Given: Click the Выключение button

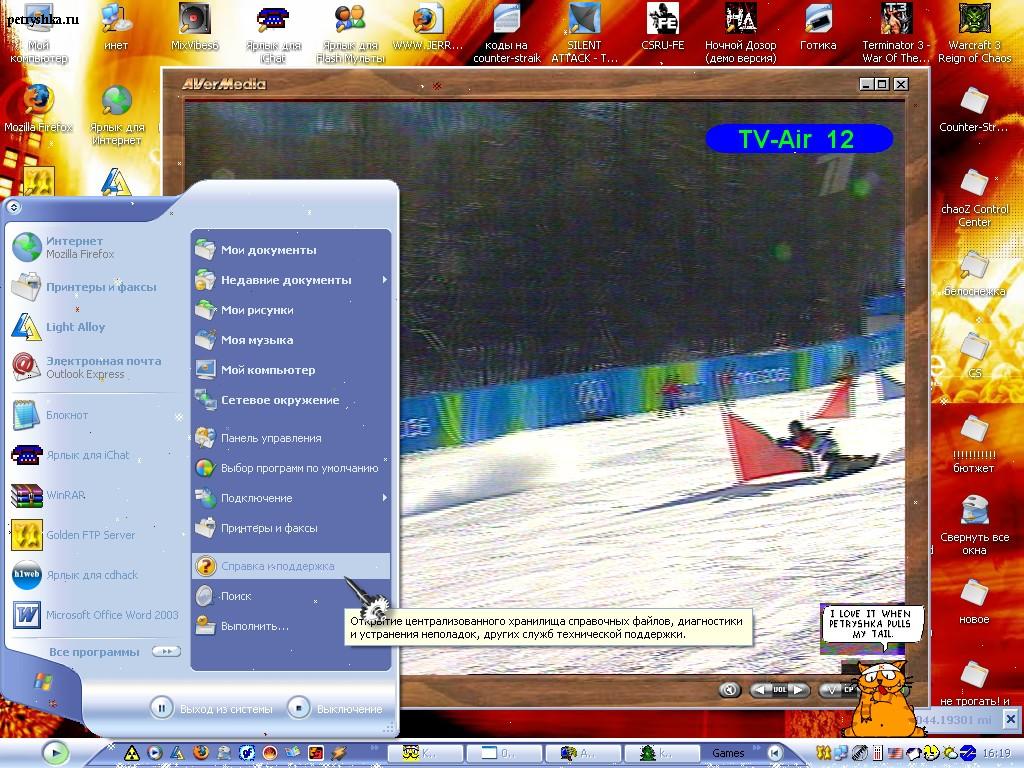Looking at the screenshot, I should (335, 708).
